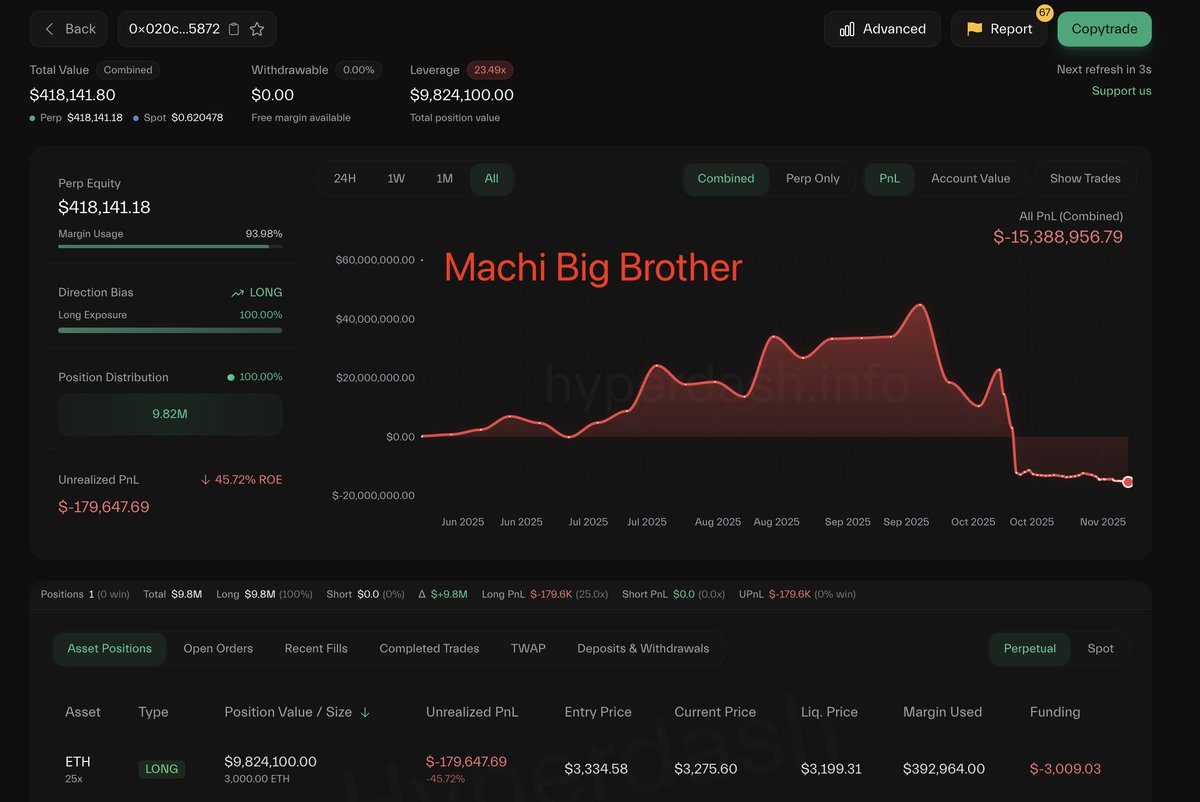Click the blue Spot legend dot
Image resolution: width=1200 pixels, height=802 pixels.
[x=136, y=118]
